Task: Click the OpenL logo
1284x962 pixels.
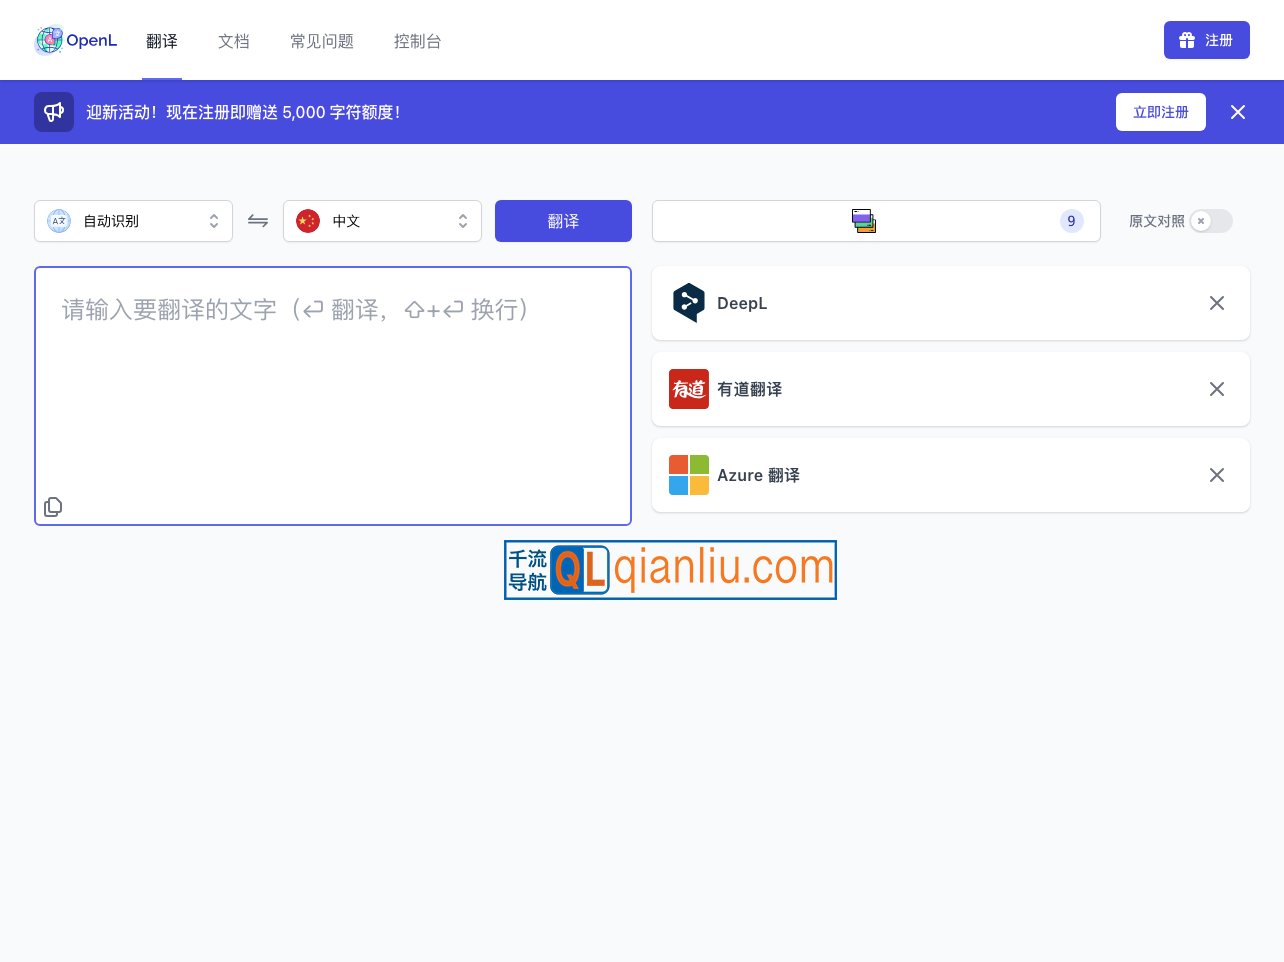Action: pos(75,40)
